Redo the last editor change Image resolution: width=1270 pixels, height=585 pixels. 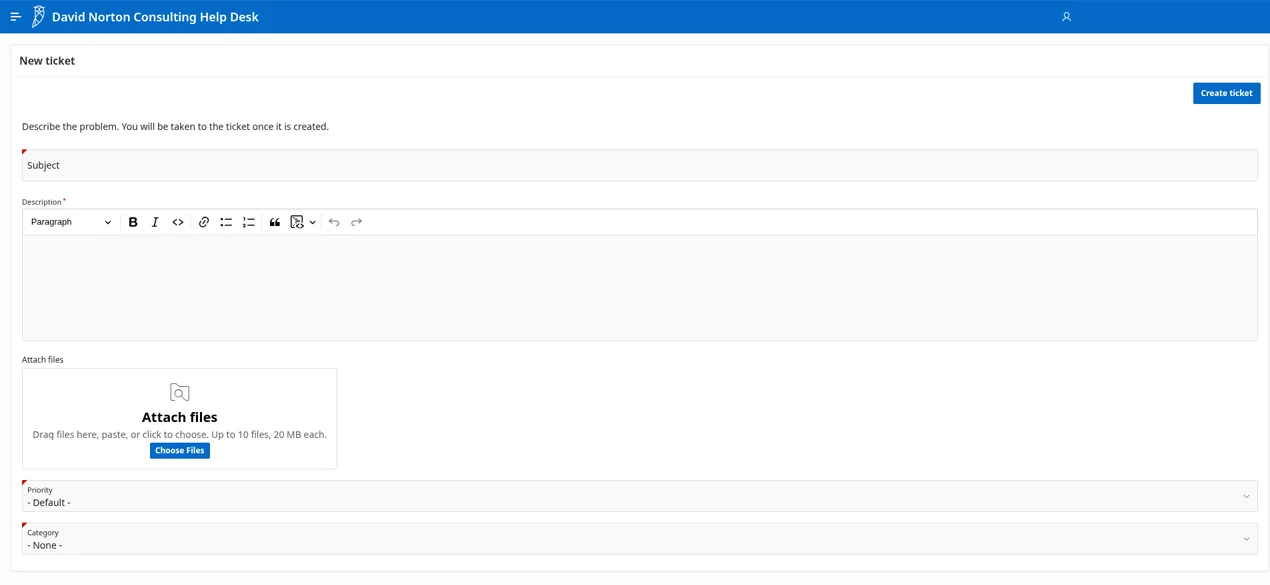(x=357, y=222)
